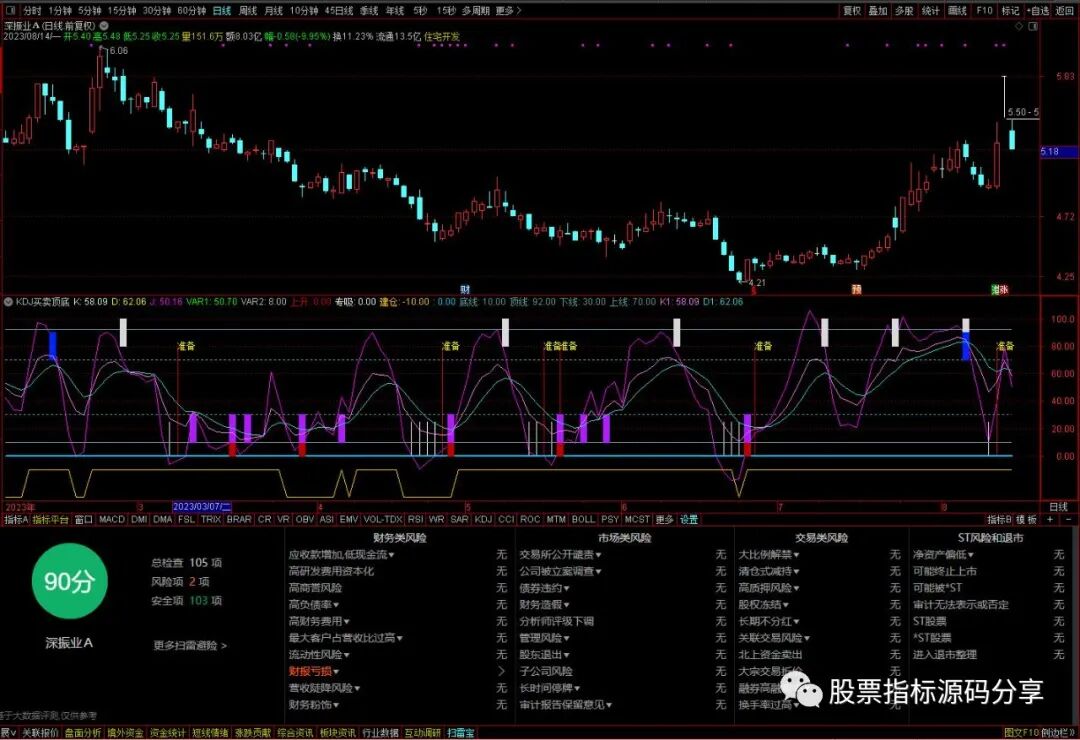Expand 净资产偏低 risk item
Screen dimensions: 1080x740
[x=944, y=555]
